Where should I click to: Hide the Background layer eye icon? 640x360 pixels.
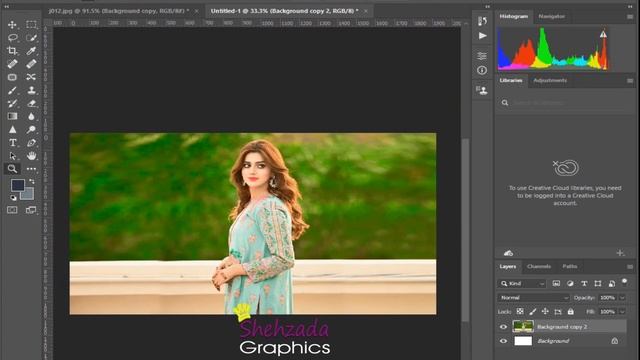point(503,341)
